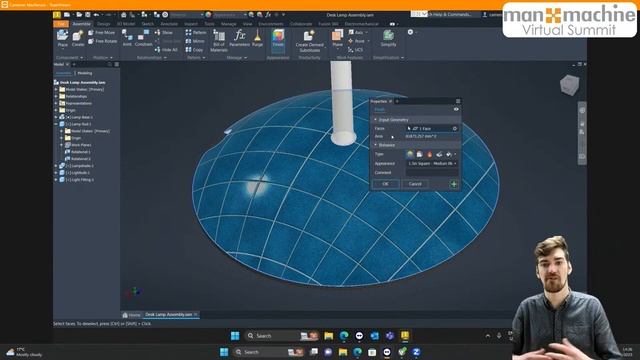Viewport: 640px width, 360px height.
Task: Select the Light Fitting:1 tree item
Action: point(77,180)
